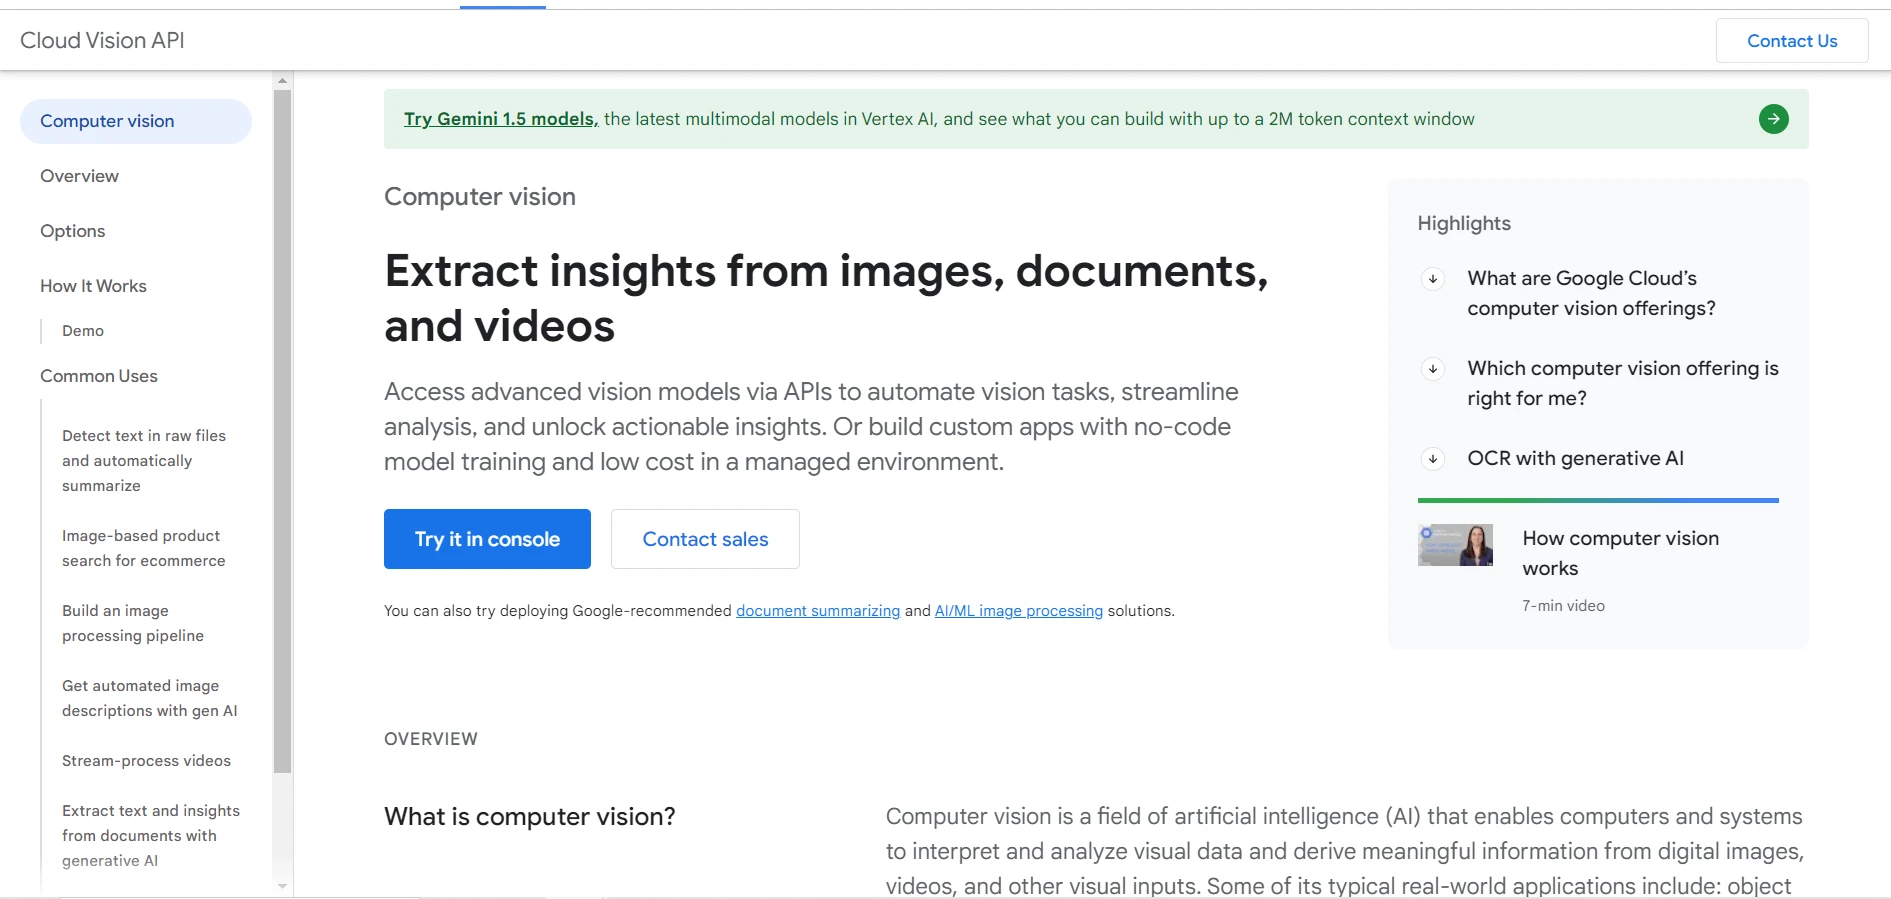Open the 'AI/ML image processing' link

(1018, 611)
